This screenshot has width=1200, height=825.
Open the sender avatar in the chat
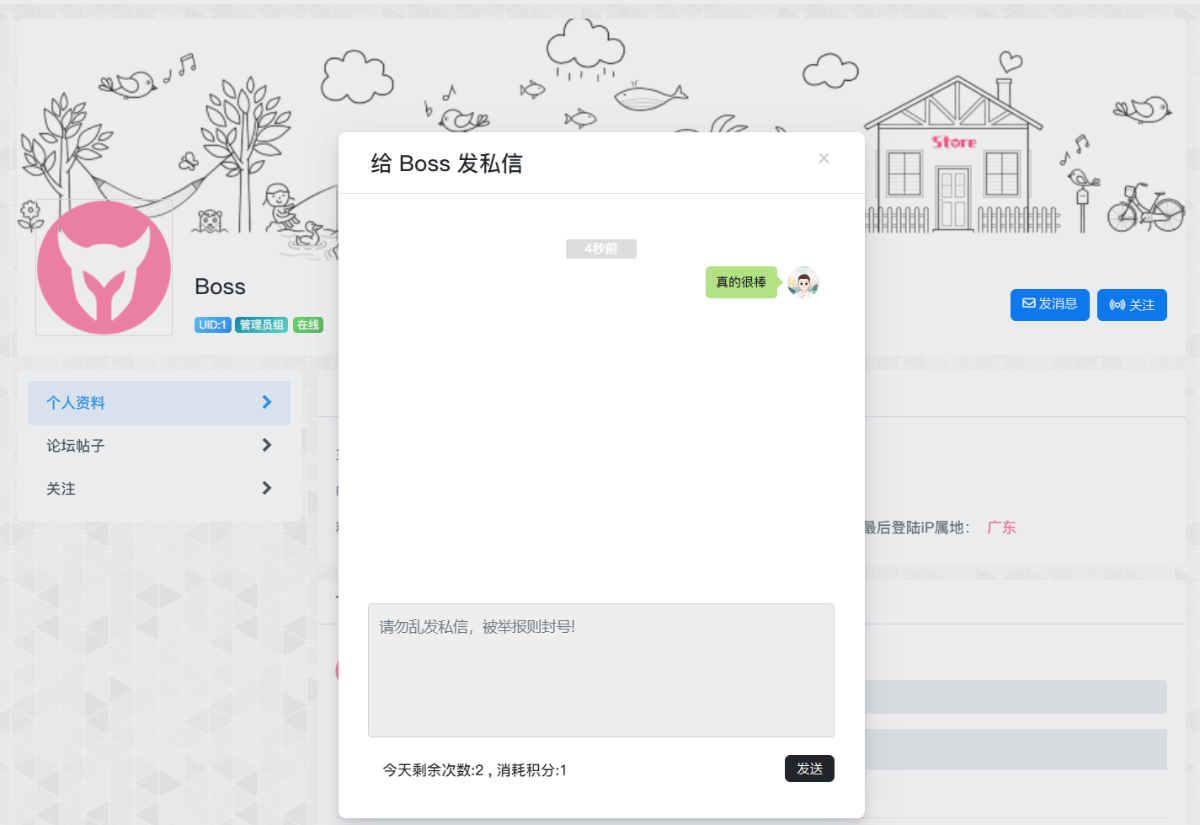tap(803, 282)
